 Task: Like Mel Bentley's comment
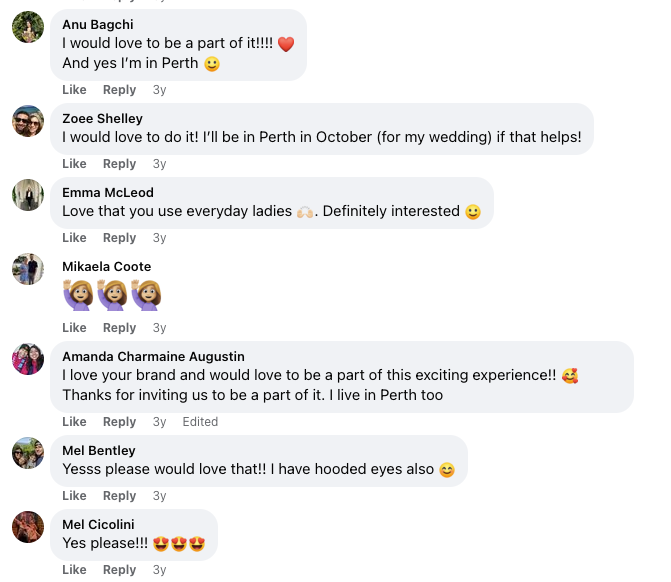tap(74, 496)
